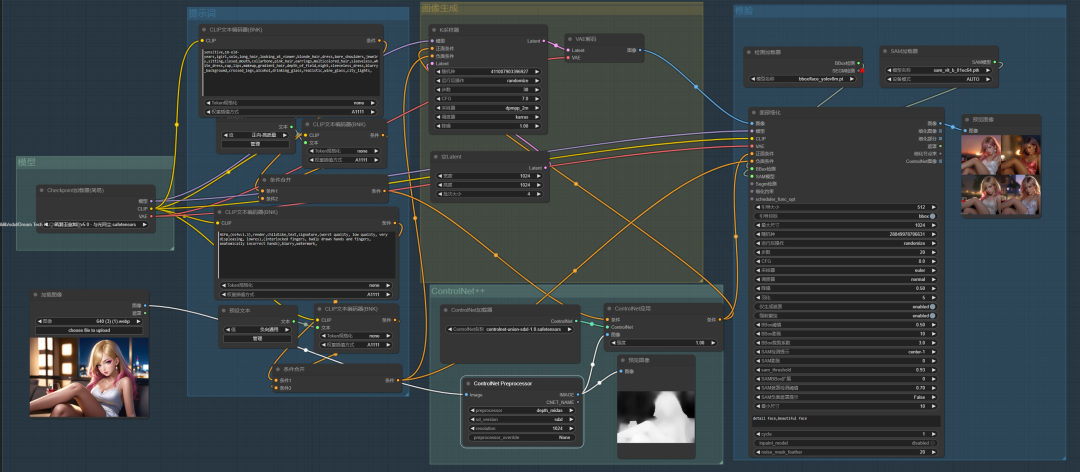Image resolution: width=1080 pixels, height=472 pixels.
Task: Click the 检测加载器 node collapse dot
Action: 749,52
